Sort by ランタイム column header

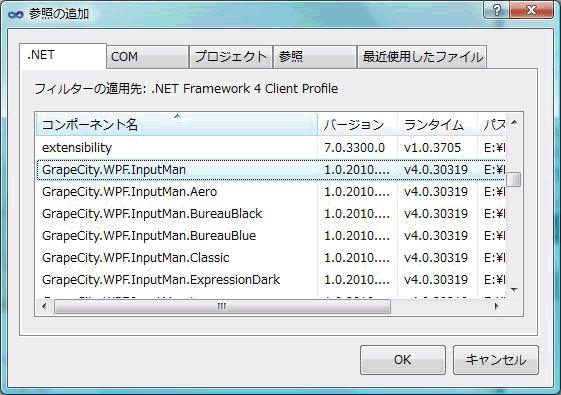pos(437,125)
